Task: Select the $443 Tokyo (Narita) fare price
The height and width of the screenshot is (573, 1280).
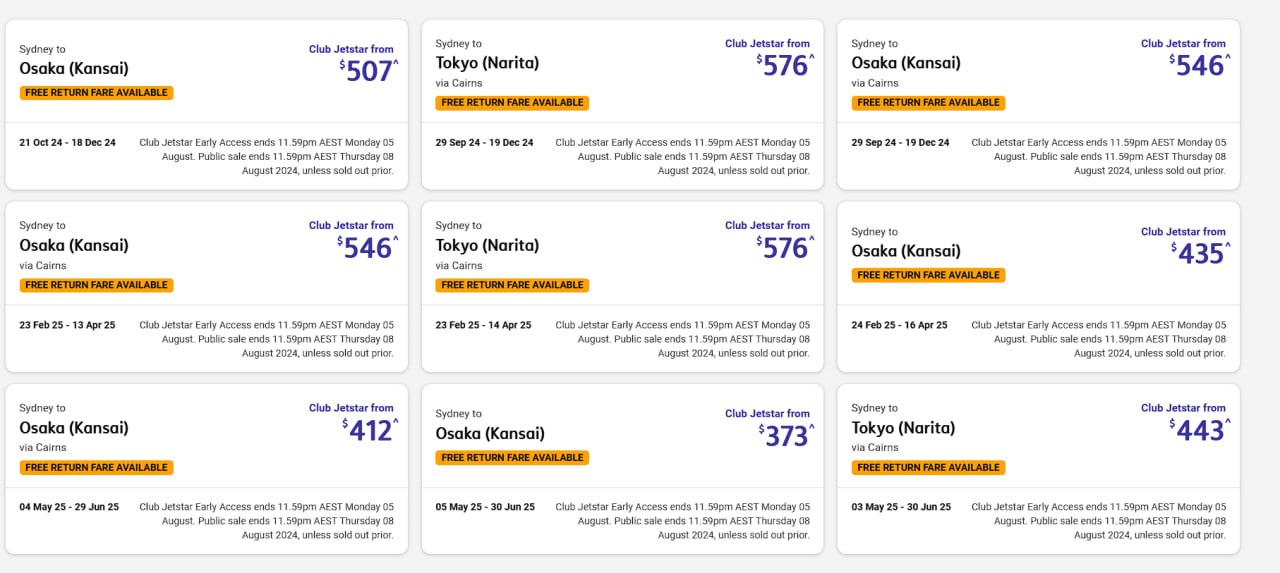Action: [x=1200, y=431]
